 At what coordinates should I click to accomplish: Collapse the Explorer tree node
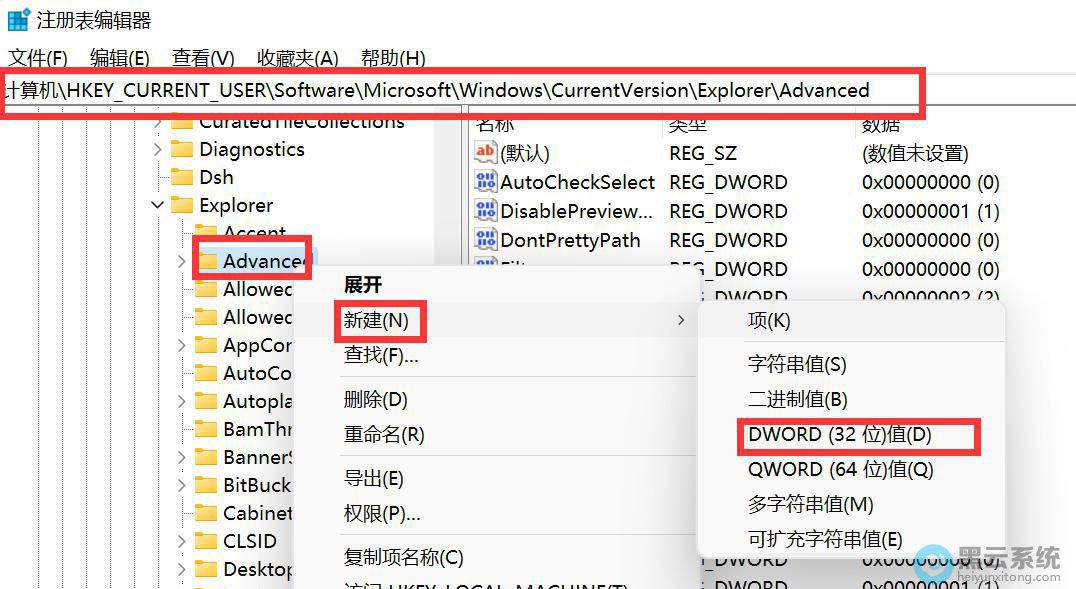(157, 205)
